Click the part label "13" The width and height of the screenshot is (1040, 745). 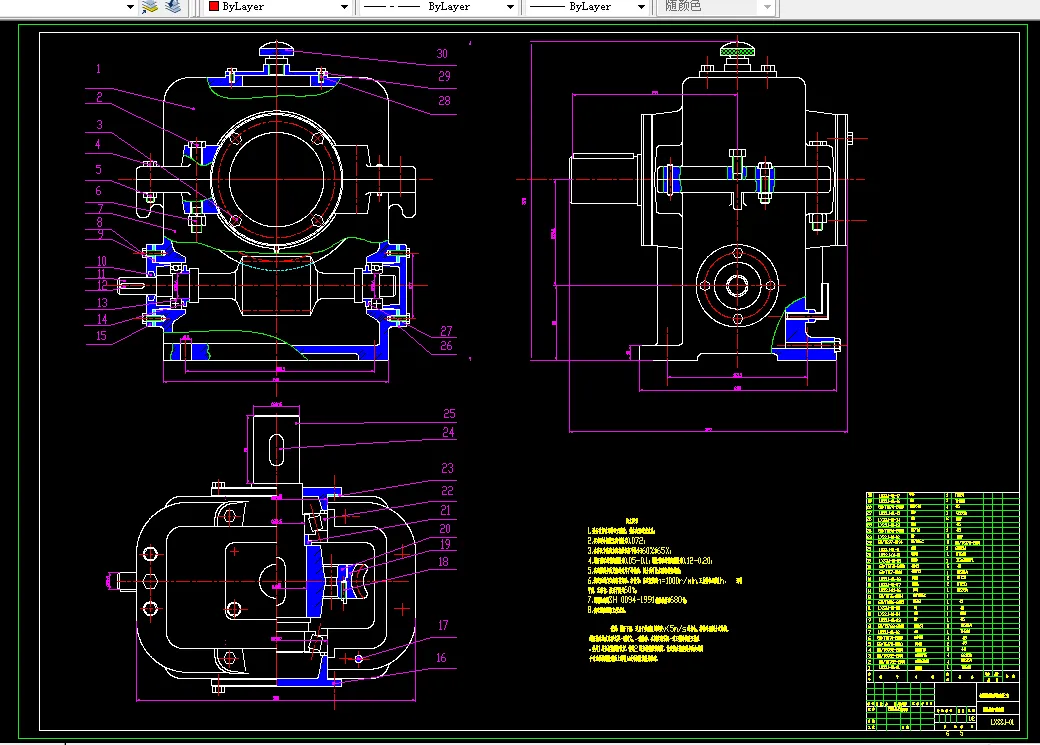click(102, 303)
